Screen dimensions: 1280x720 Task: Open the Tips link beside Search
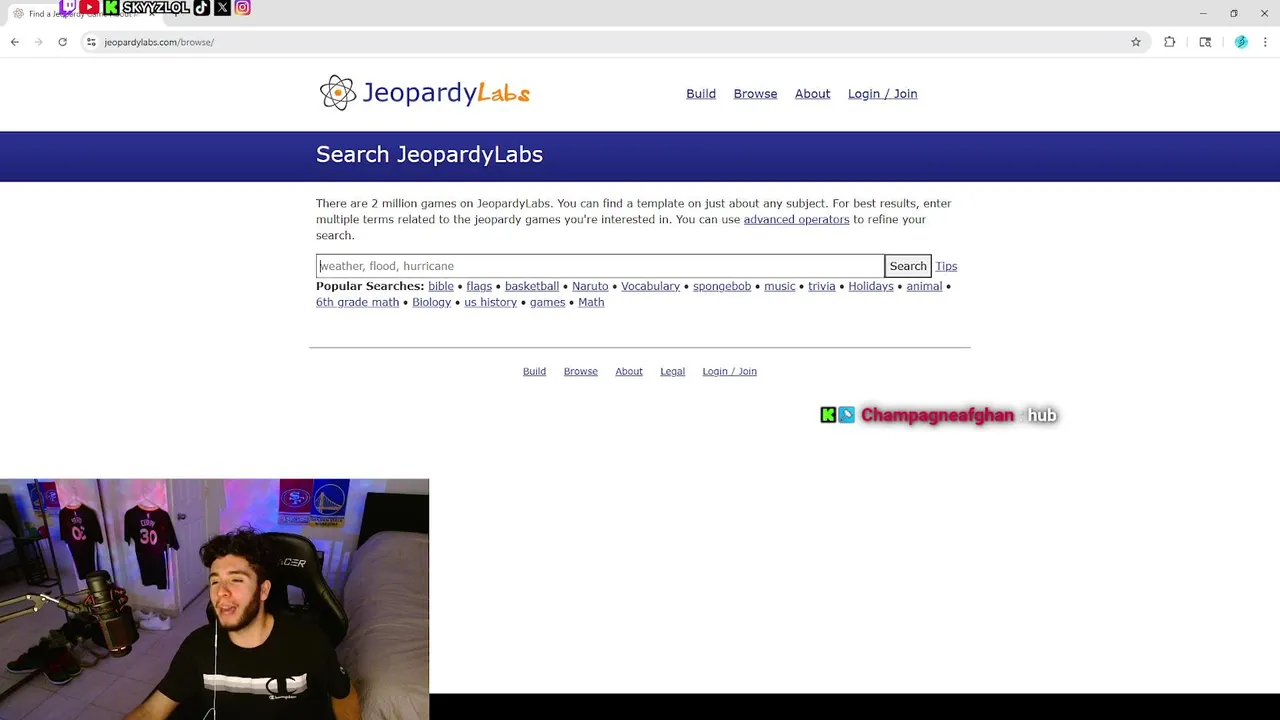(946, 266)
